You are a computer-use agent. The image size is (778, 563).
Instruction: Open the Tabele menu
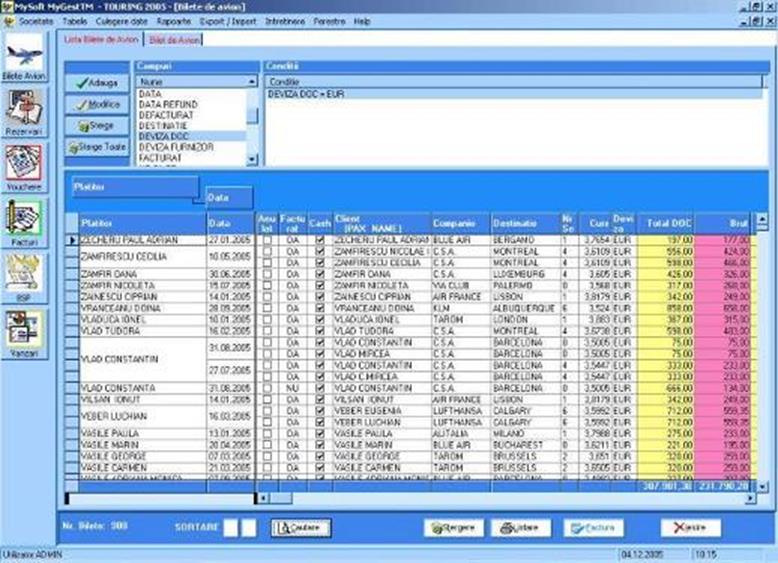pos(75,21)
